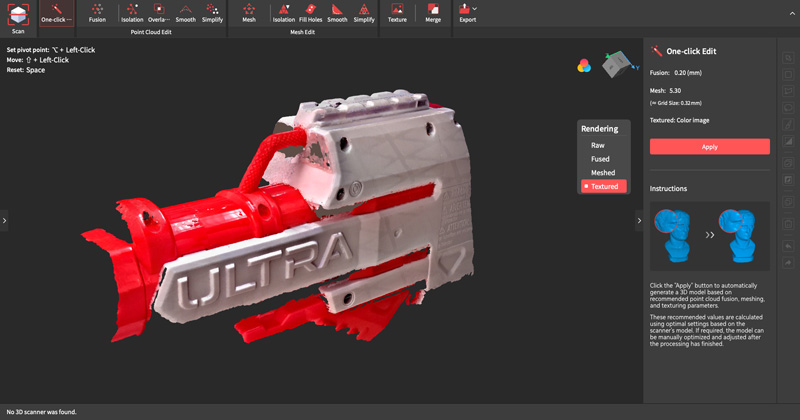Click the Instructions bust illustration
The image size is (800, 420).
tap(710, 236)
